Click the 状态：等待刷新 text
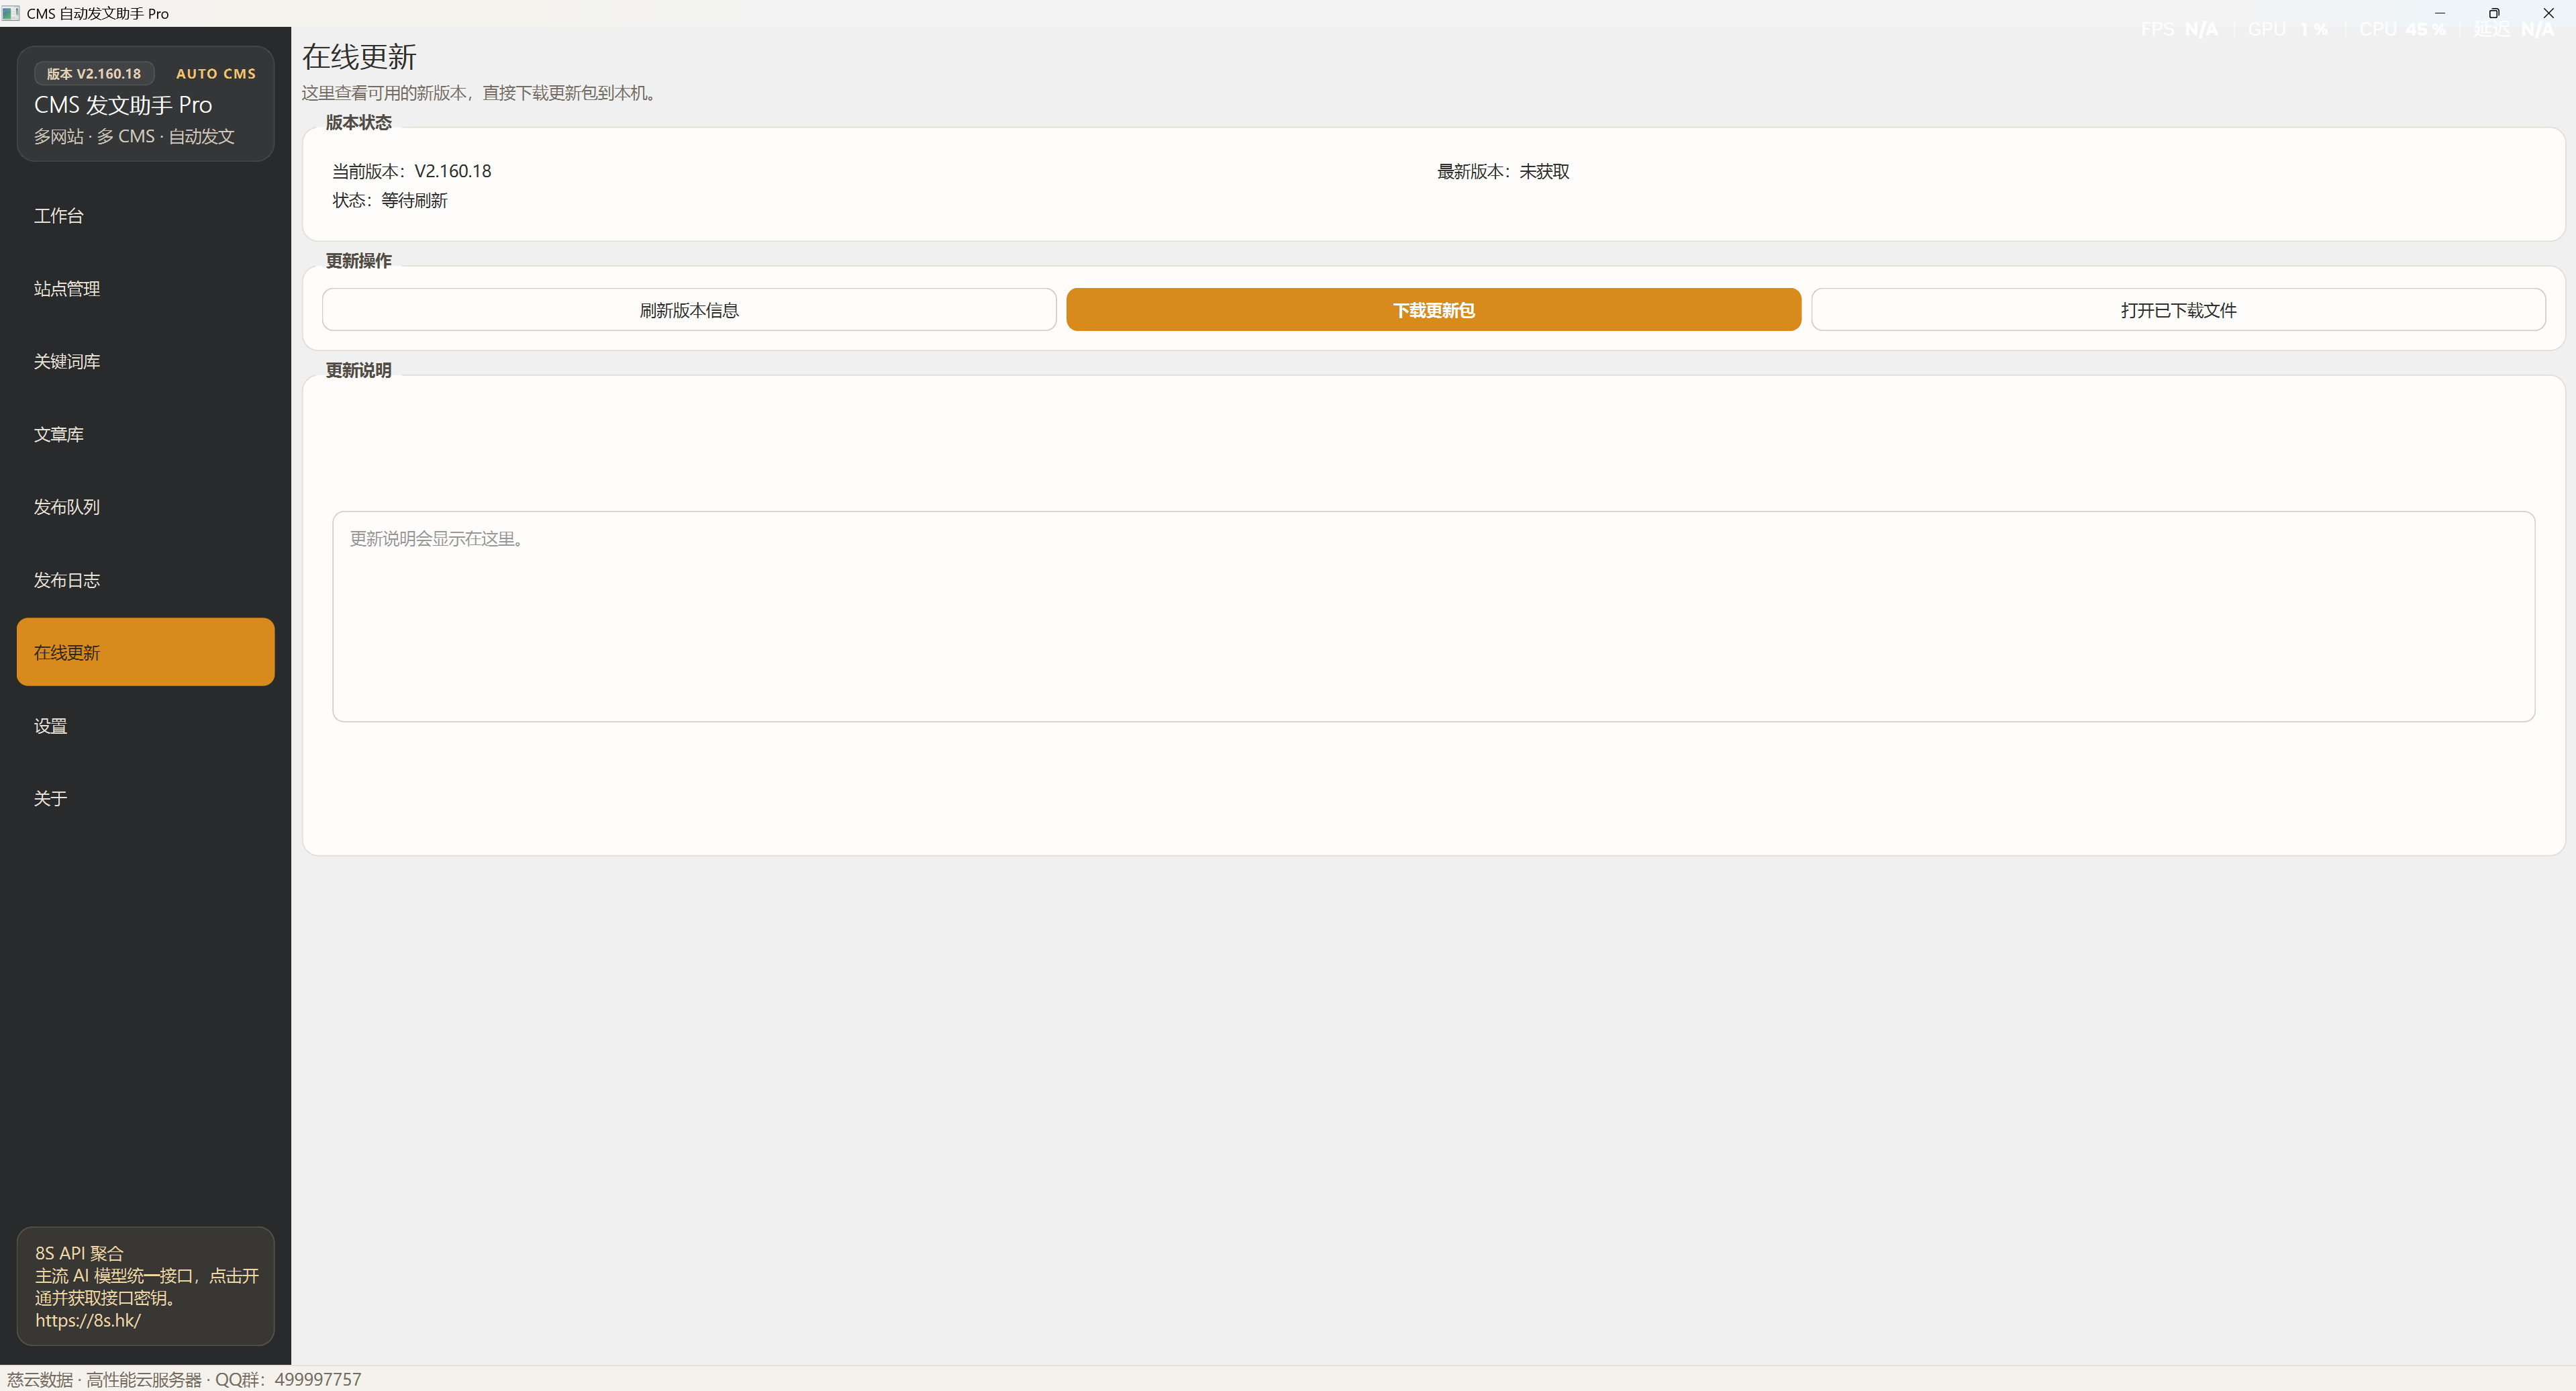Image resolution: width=2576 pixels, height=1391 pixels. pos(390,200)
